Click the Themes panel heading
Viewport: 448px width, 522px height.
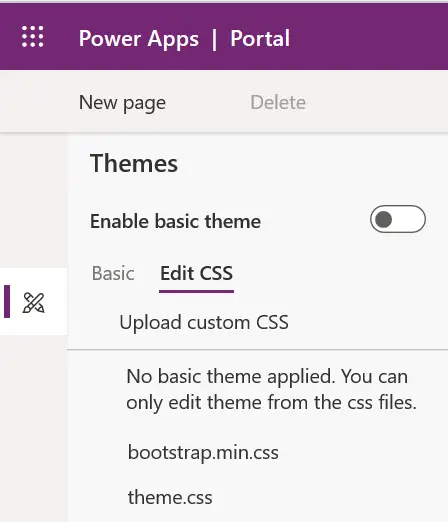click(134, 163)
